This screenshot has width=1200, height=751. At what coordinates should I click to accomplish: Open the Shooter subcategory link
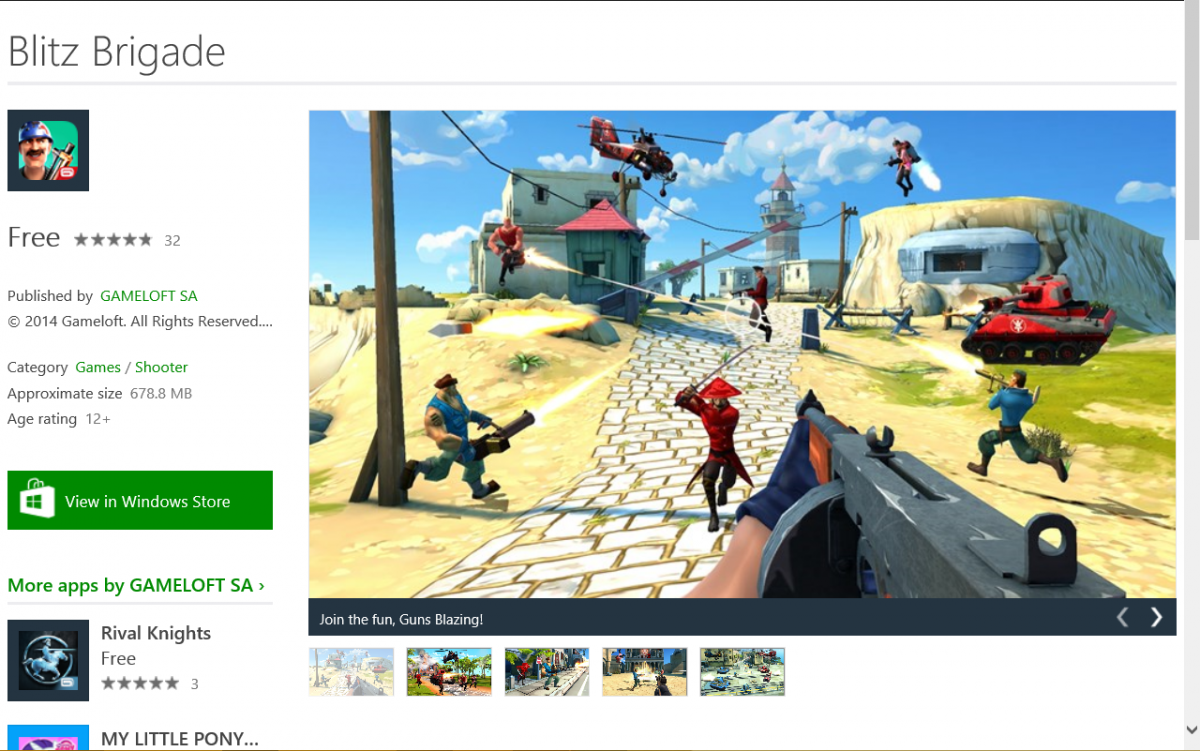click(x=161, y=367)
